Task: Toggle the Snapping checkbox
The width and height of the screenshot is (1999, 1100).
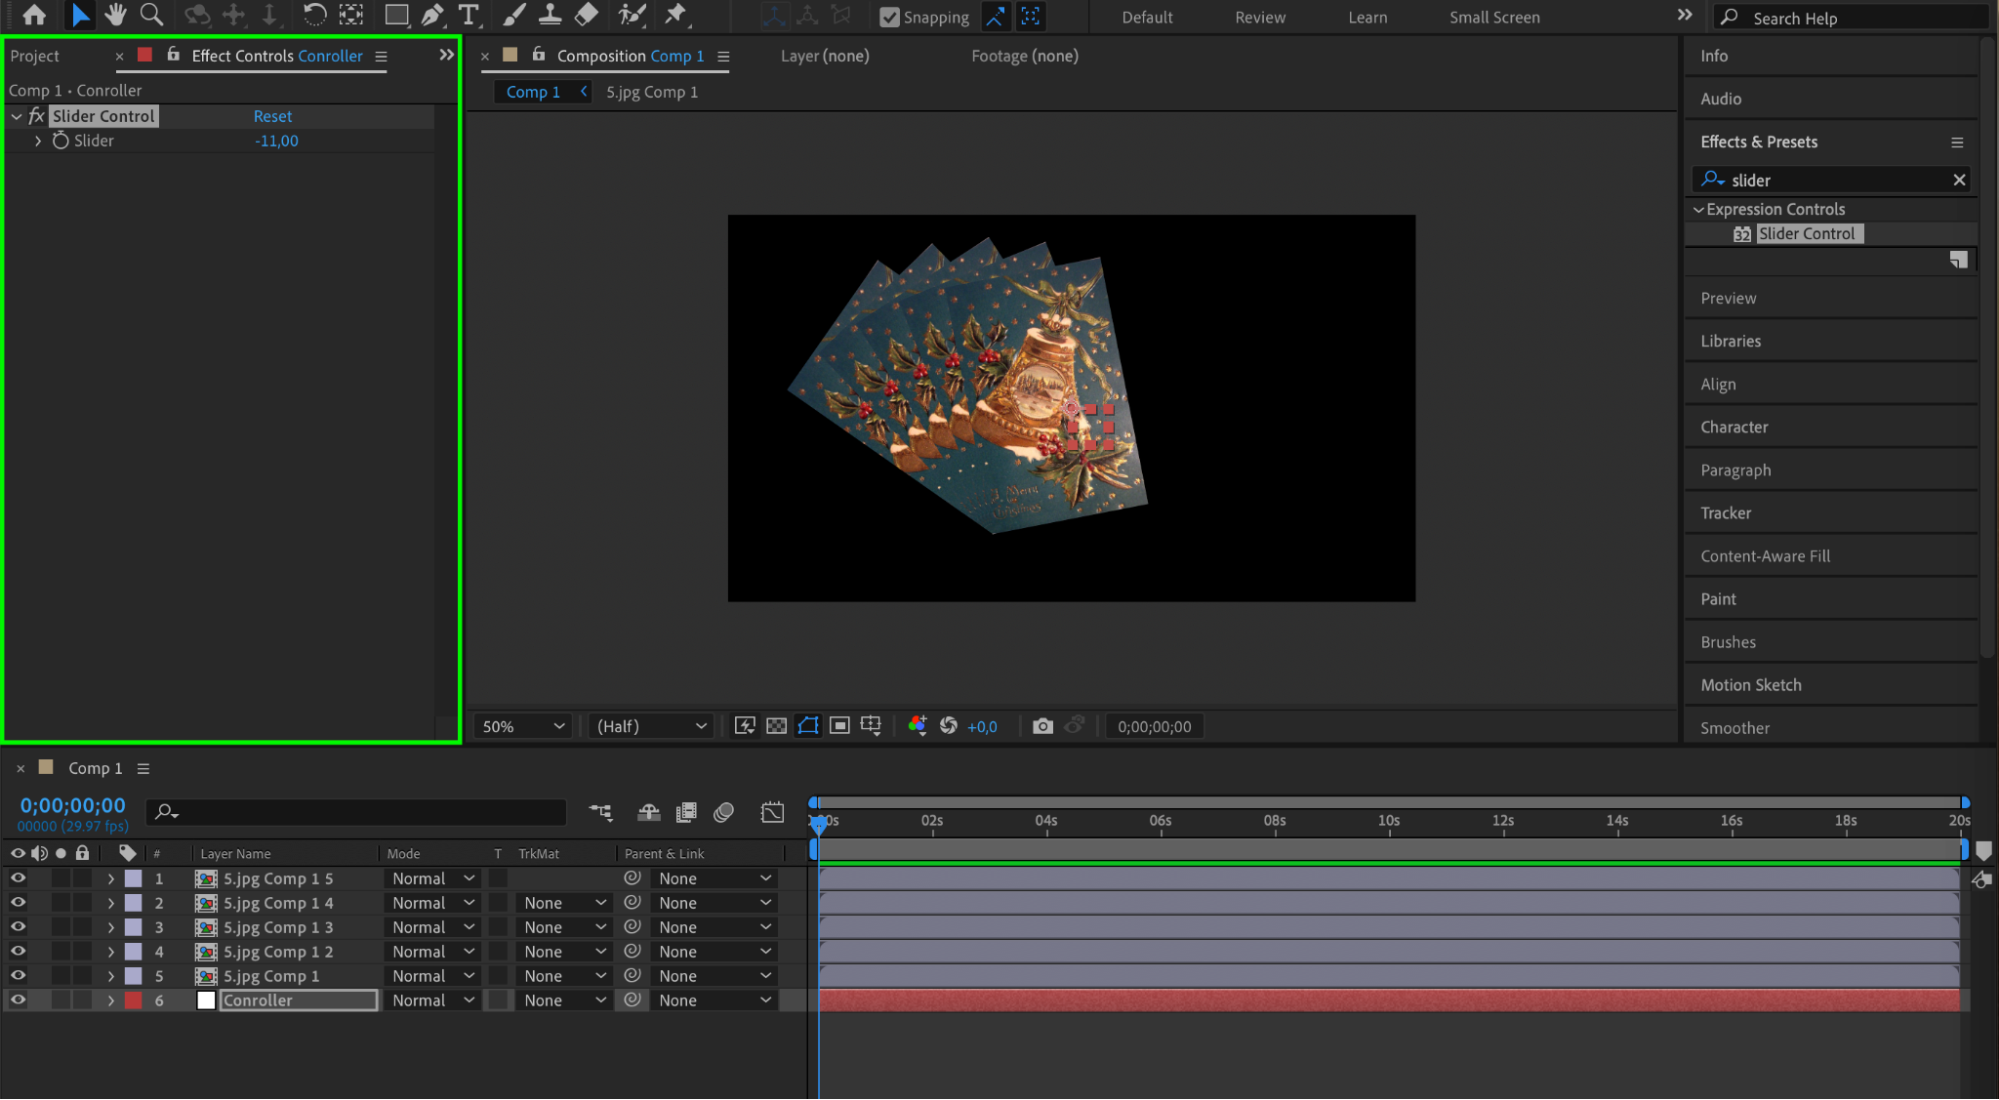Action: tap(889, 17)
